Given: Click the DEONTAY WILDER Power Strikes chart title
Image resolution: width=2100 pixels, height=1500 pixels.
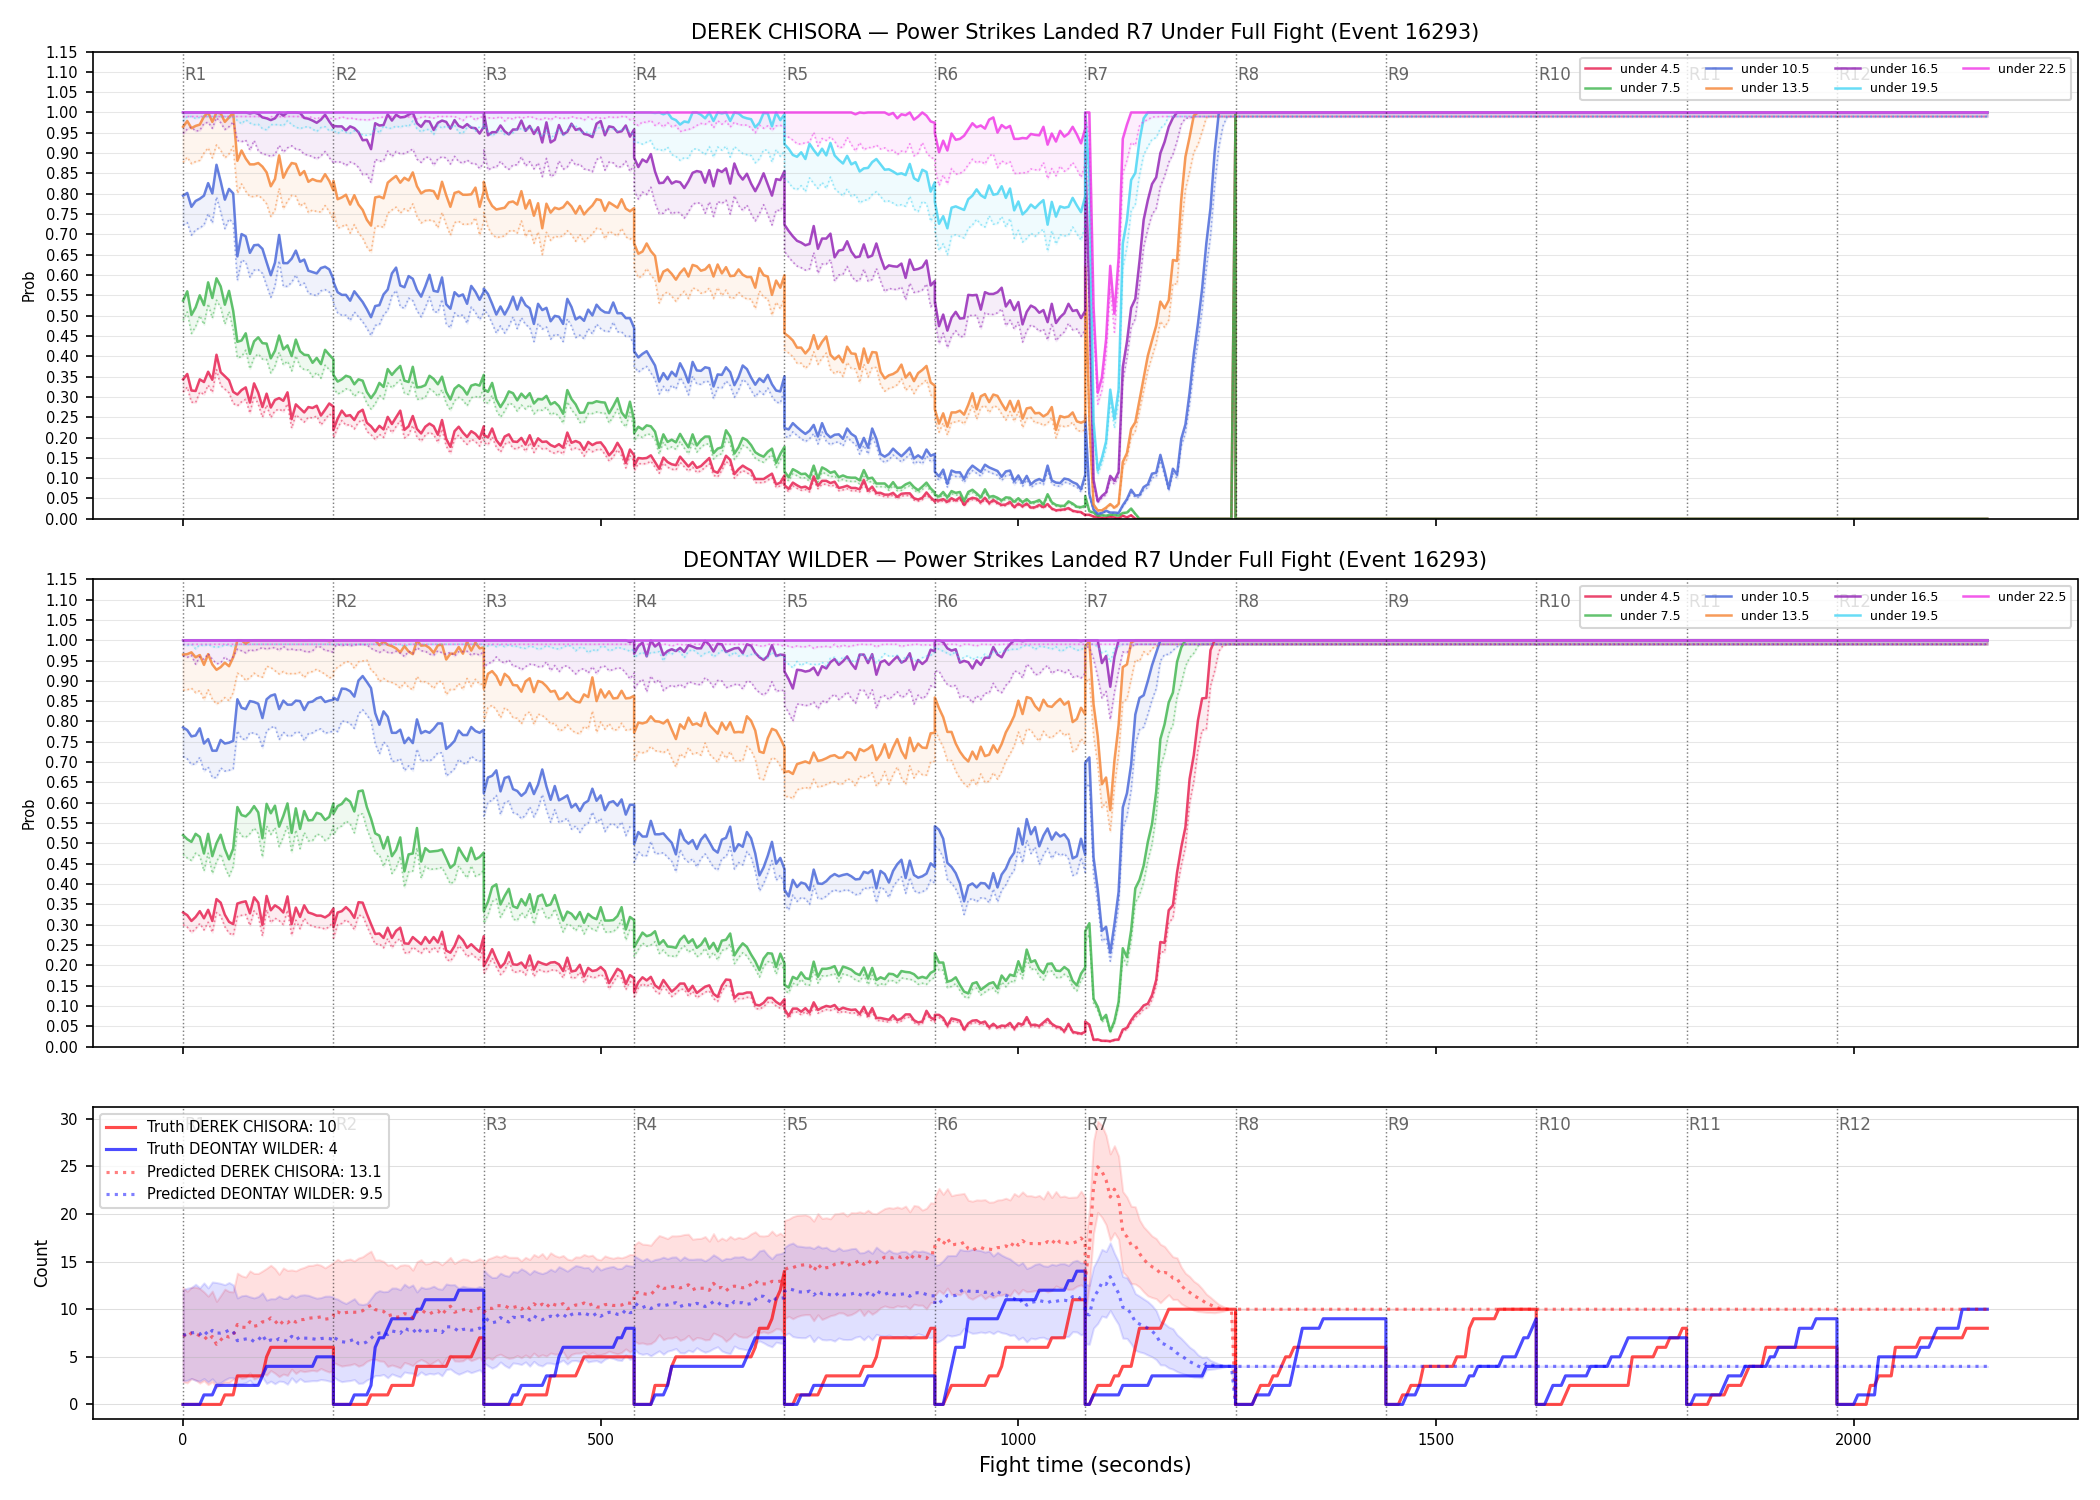Looking at the screenshot, I should coord(1085,560).
